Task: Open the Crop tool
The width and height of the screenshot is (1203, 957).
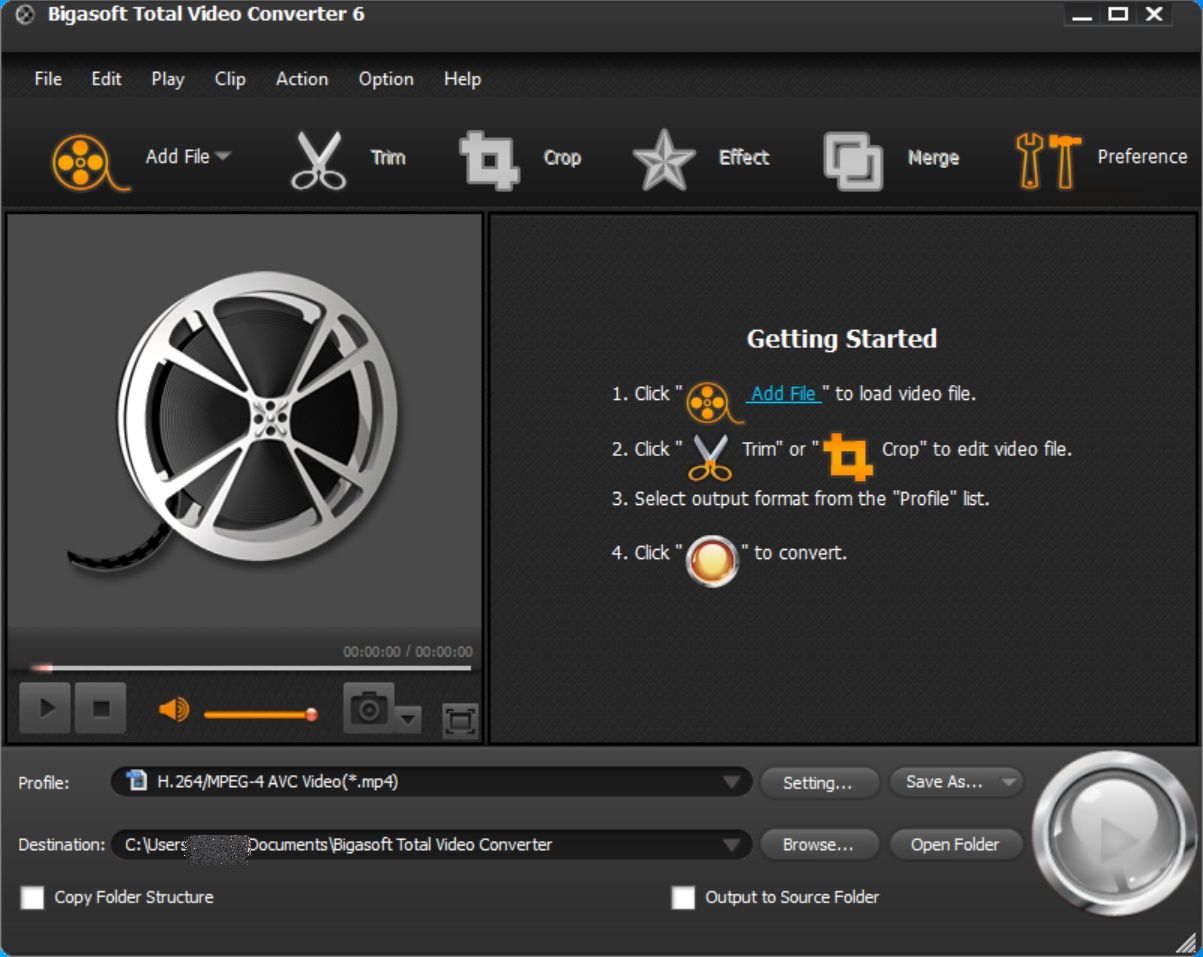Action: [489, 160]
